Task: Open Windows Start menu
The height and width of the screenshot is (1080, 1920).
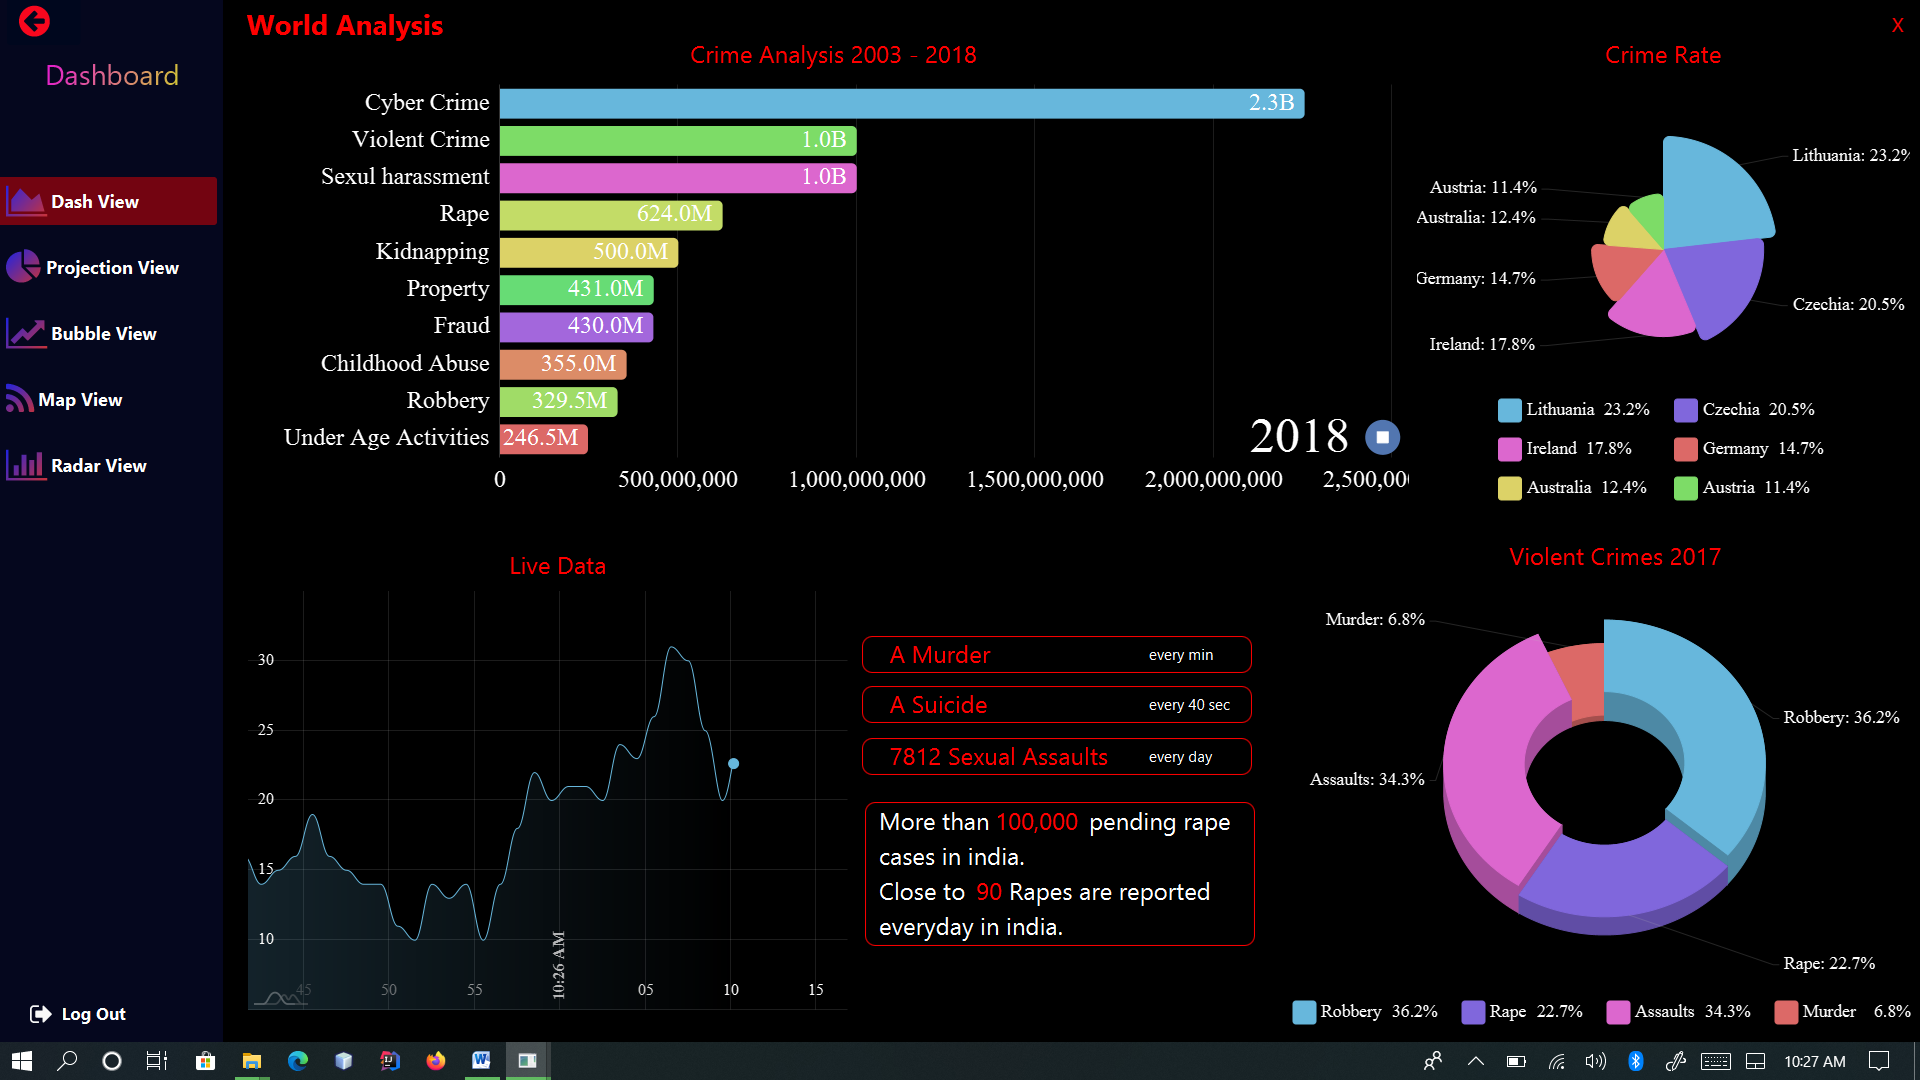Action: (21, 1061)
